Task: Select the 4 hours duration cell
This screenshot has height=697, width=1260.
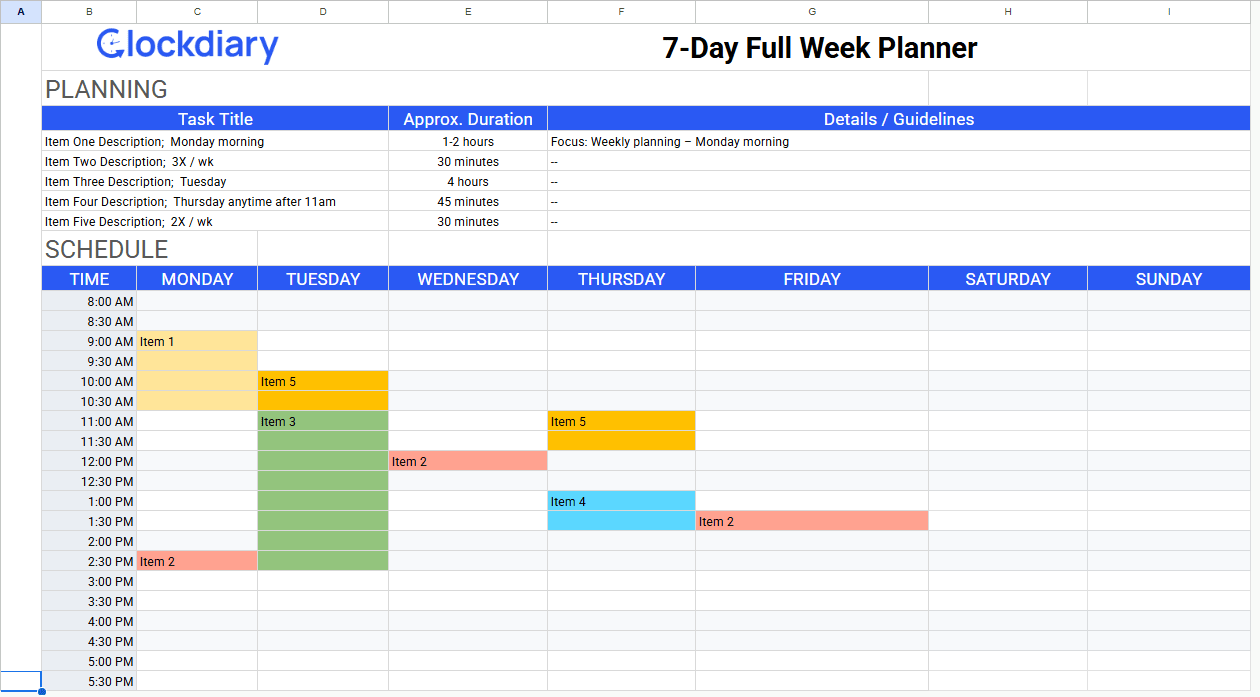Action: pos(468,182)
